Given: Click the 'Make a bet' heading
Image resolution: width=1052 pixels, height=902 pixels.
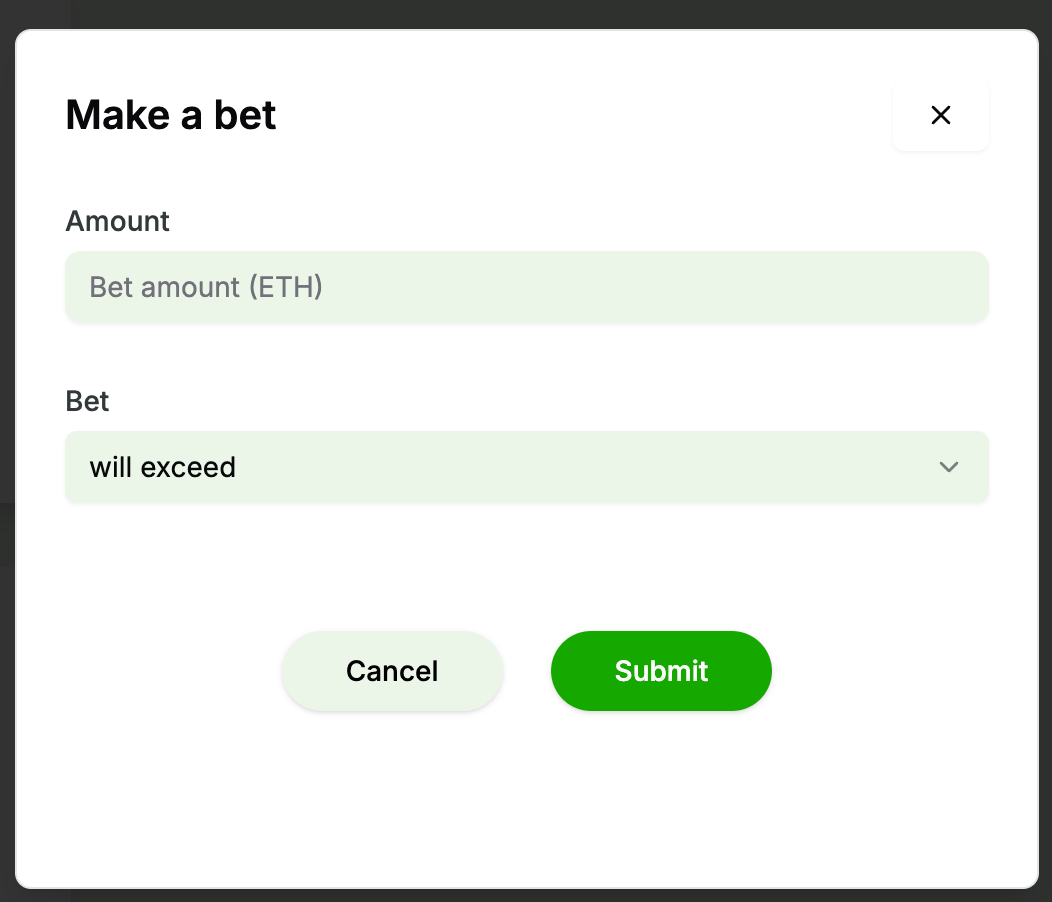Looking at the screenshot, I should tap(170, 115).
